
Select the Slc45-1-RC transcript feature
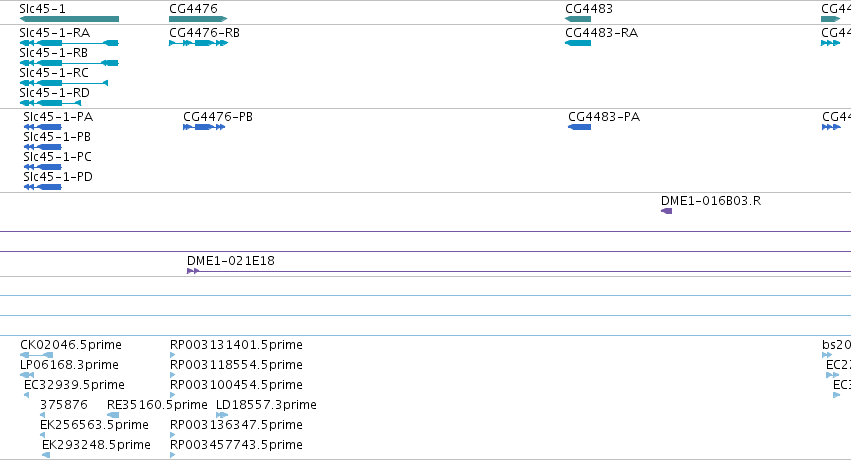pyautogui.click(x=63, y=83)
